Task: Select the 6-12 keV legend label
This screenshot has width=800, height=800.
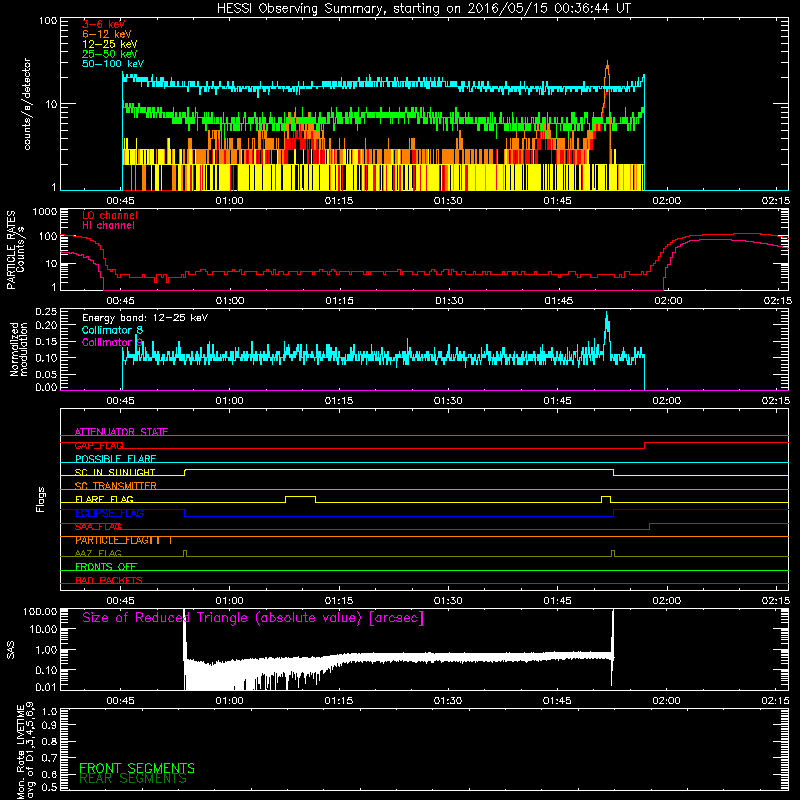Action: click(x=107, y=34)
